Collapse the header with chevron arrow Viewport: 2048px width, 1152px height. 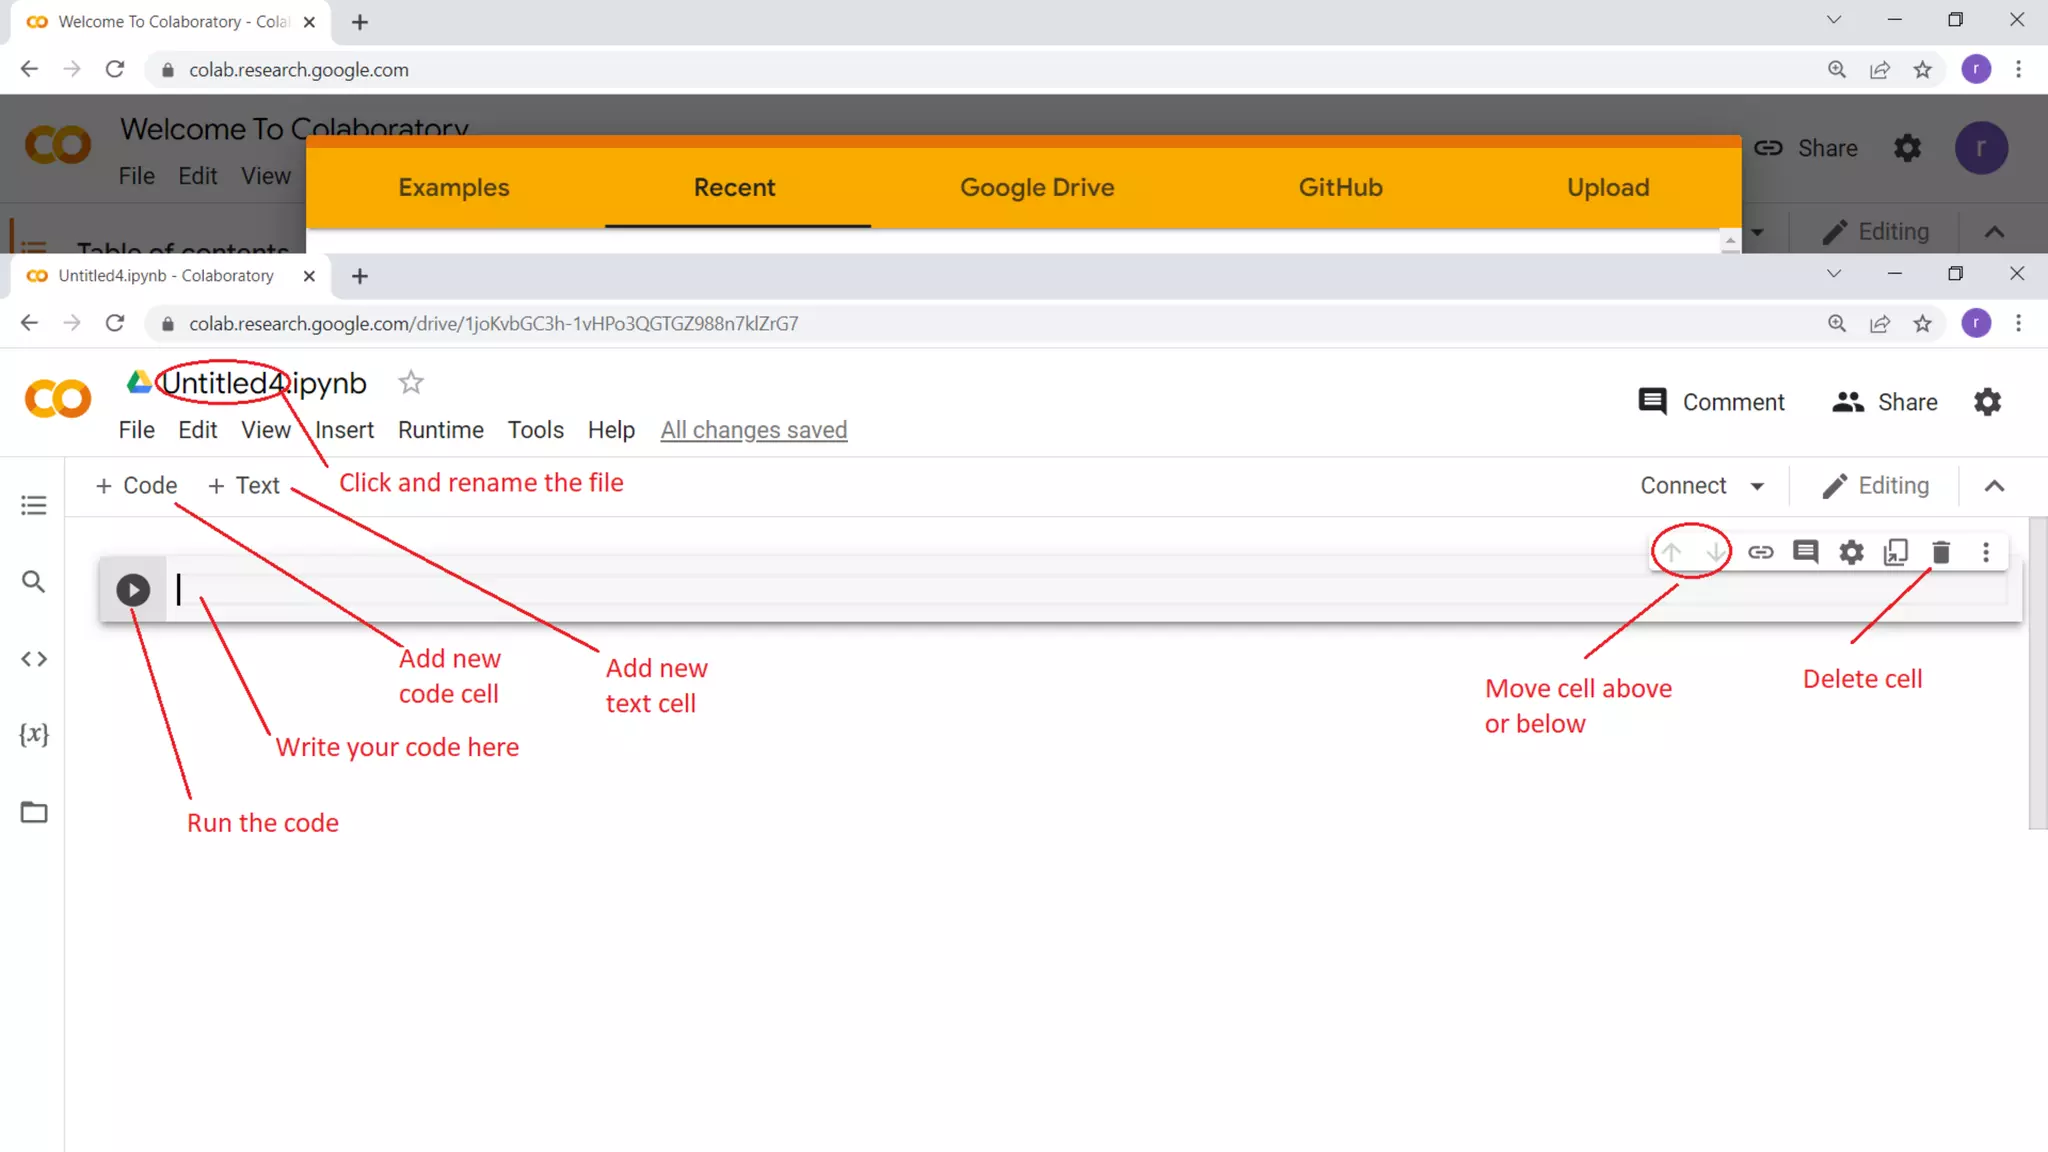[1994, 486]
